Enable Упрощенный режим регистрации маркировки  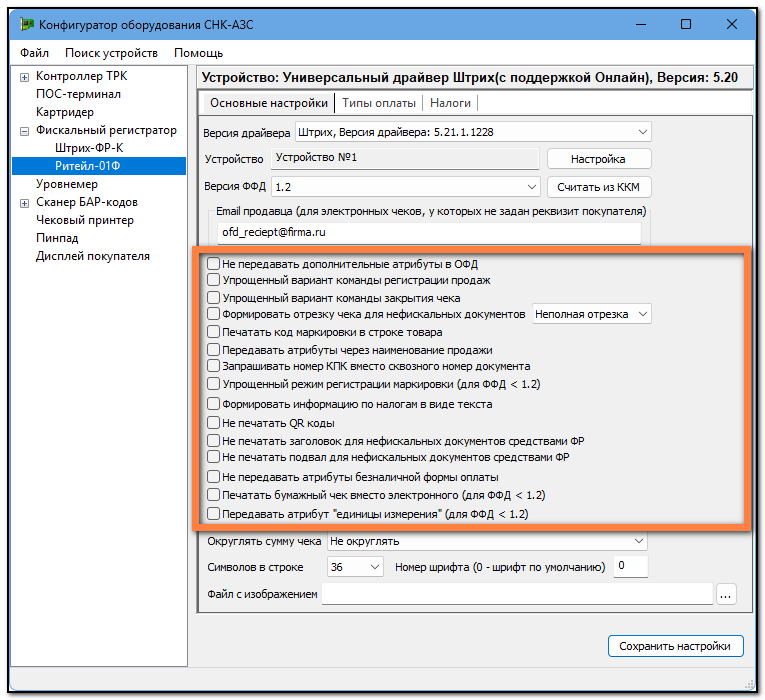pos(213,384)
